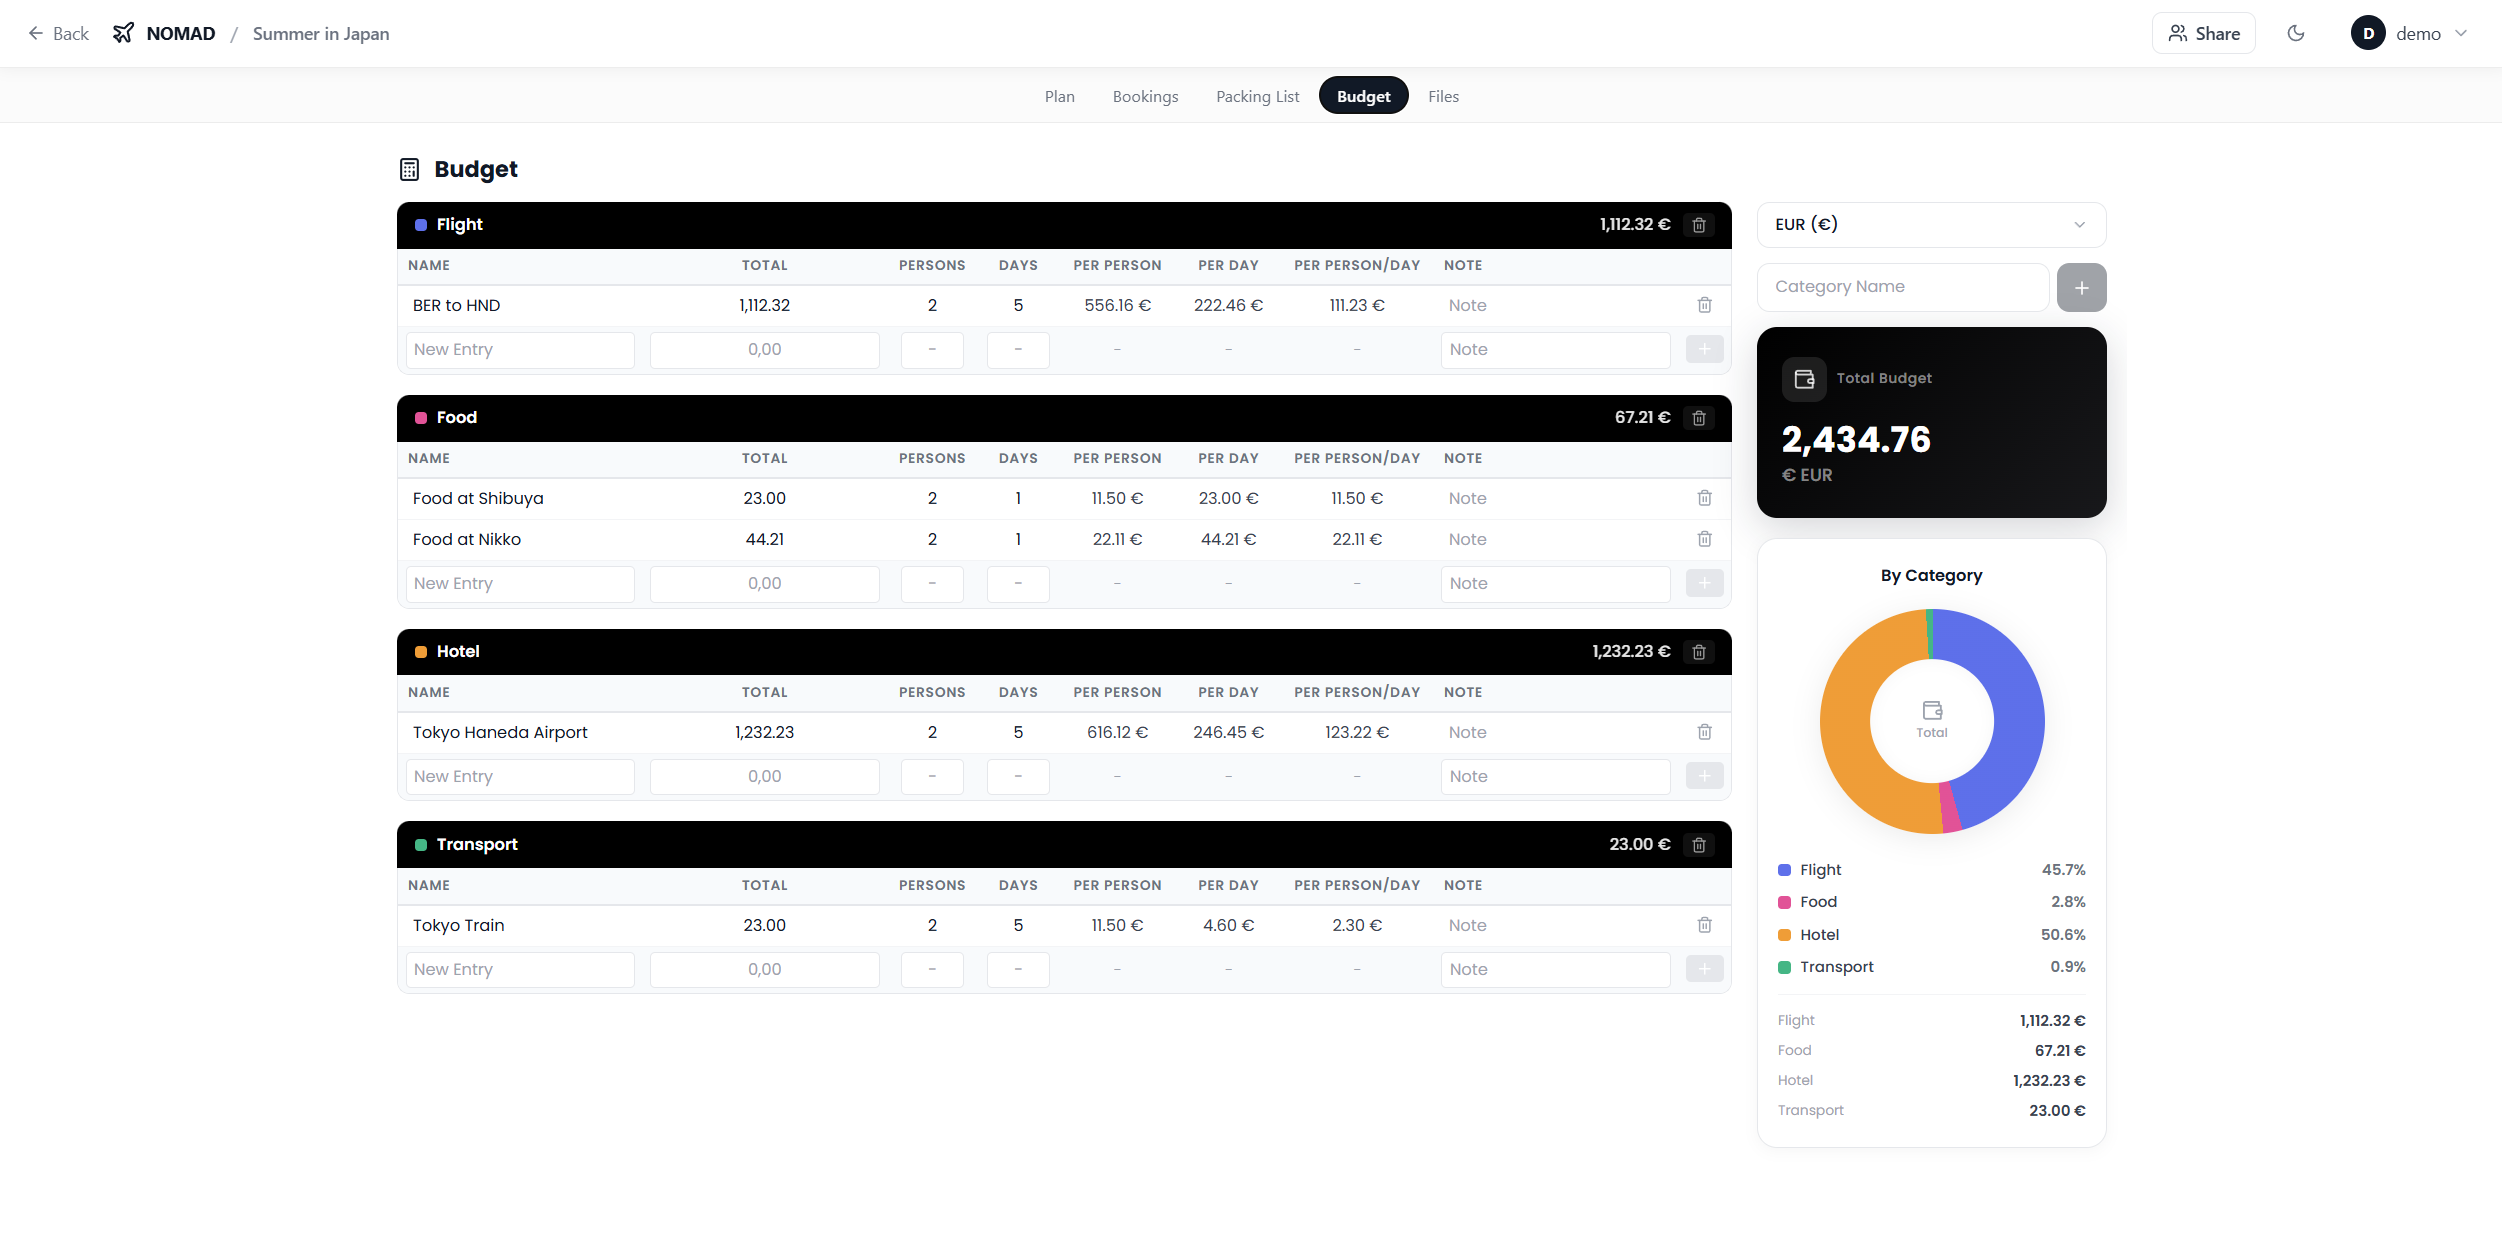Focus the Category Name input field
The height and width of the screenshot is (1238, 2502).
point(1902,287)
